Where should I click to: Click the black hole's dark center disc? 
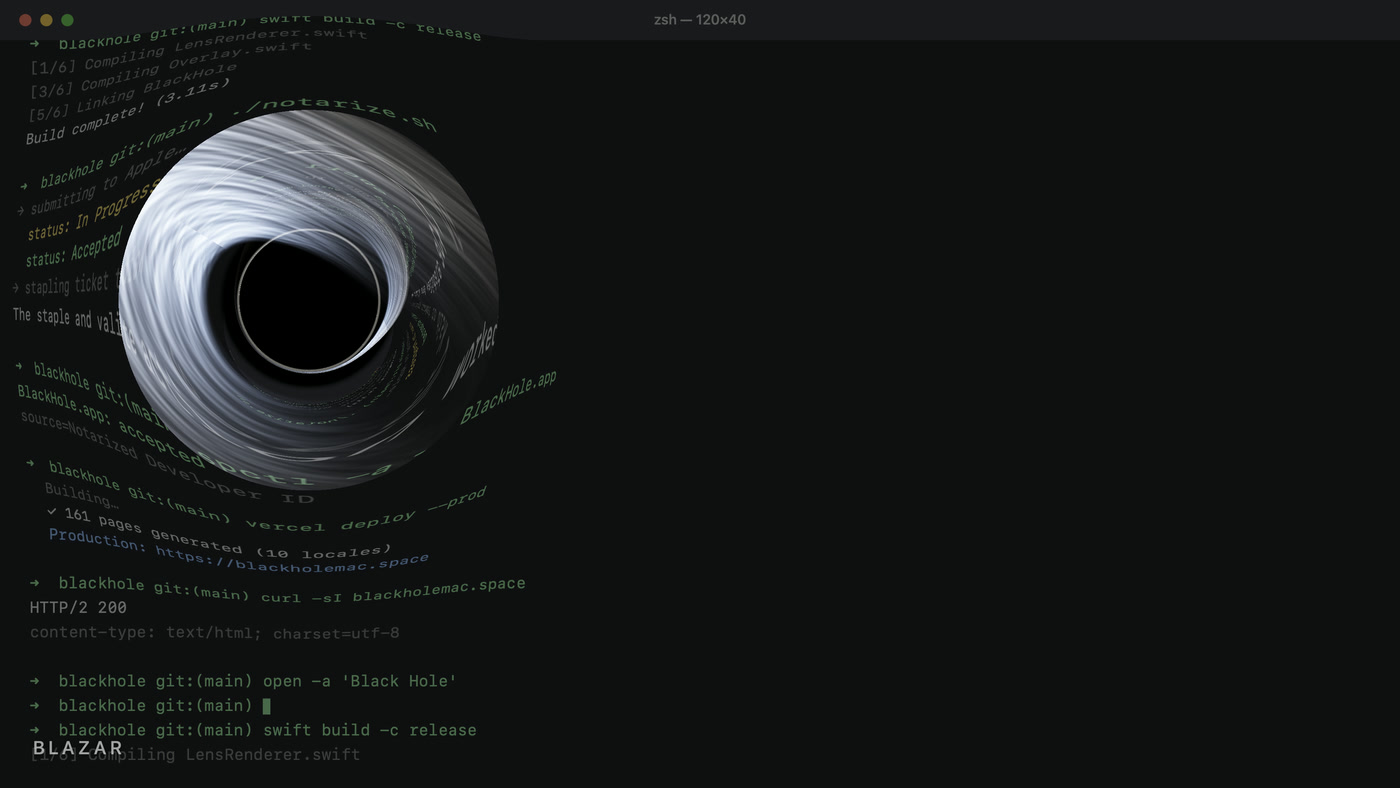tap(308, 299)
